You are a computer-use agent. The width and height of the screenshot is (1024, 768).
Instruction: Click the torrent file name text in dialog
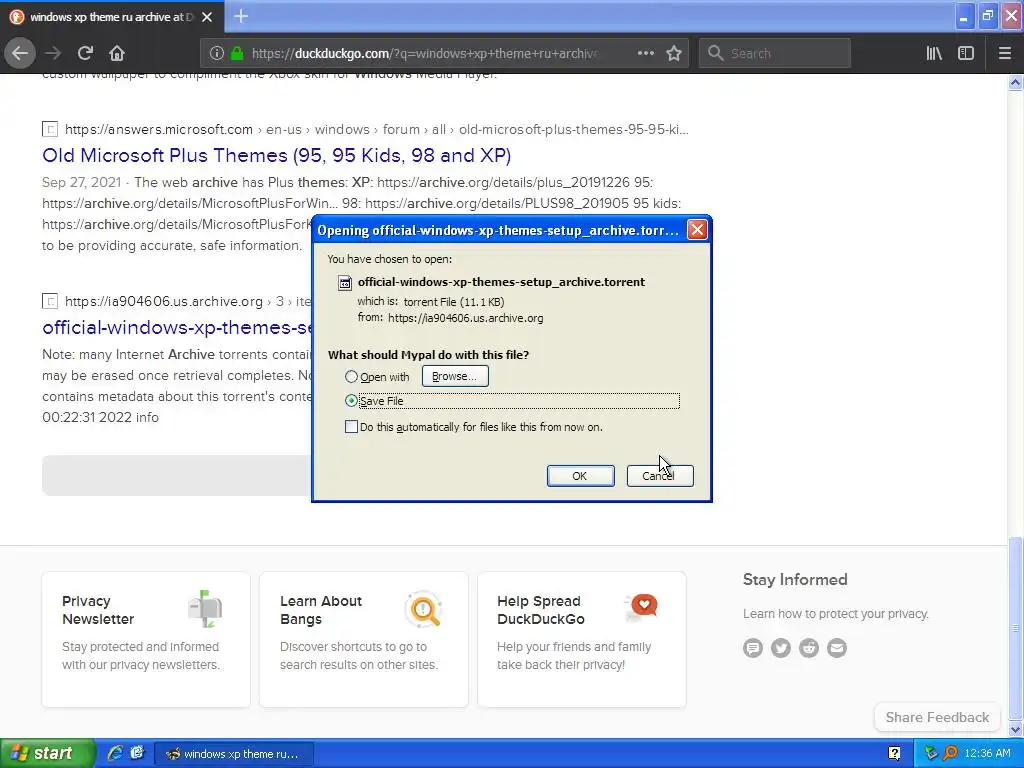(501, 282)
